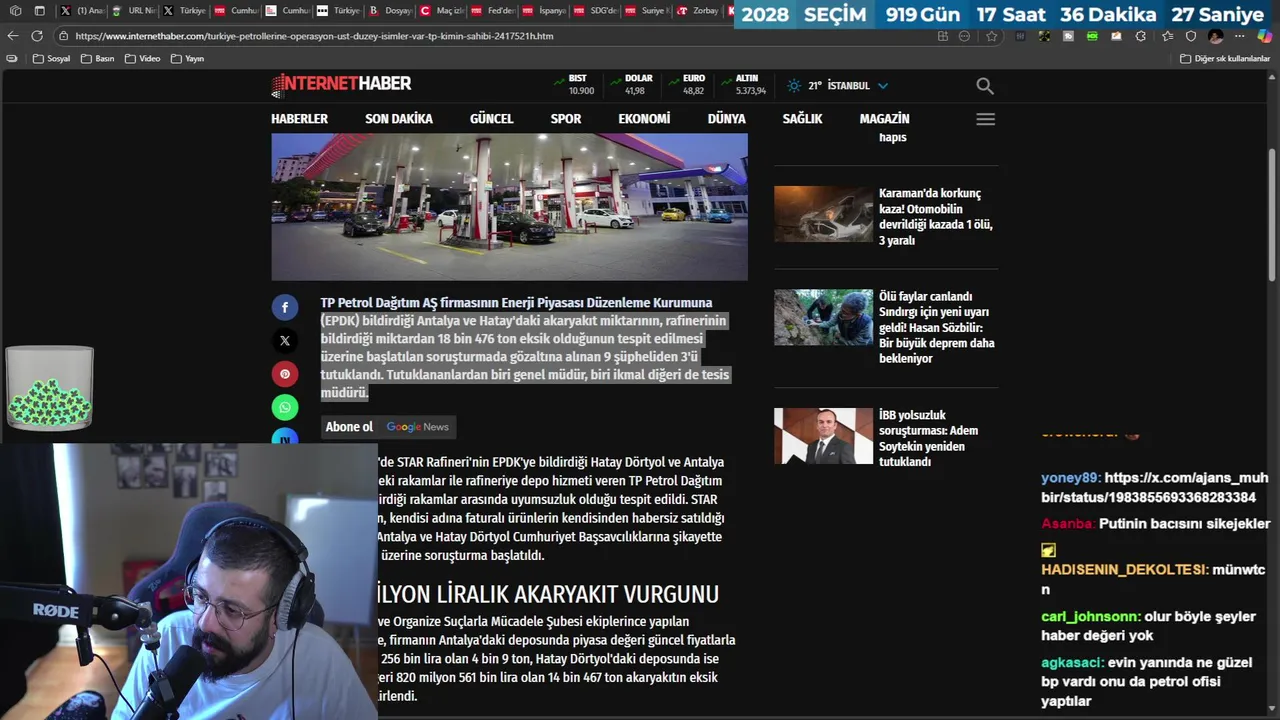Image resolution: width=1280 pixels, height=720 pixels.
Task: Share article via WhatsApp icon
Action: click(285, 407)
